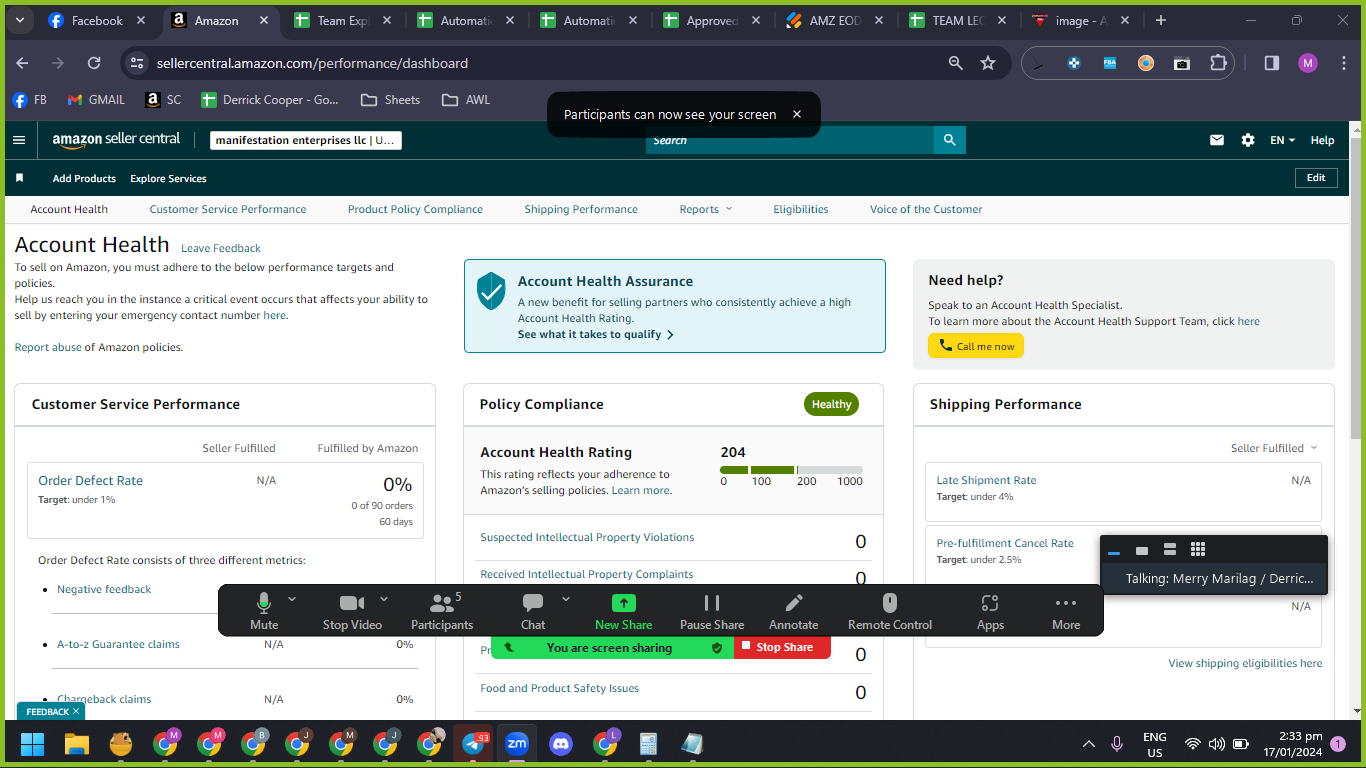The image size is (1366, 768).
Task: Mute the Zoom microphone
Action: pyautogui.click(x=264, y=612)
